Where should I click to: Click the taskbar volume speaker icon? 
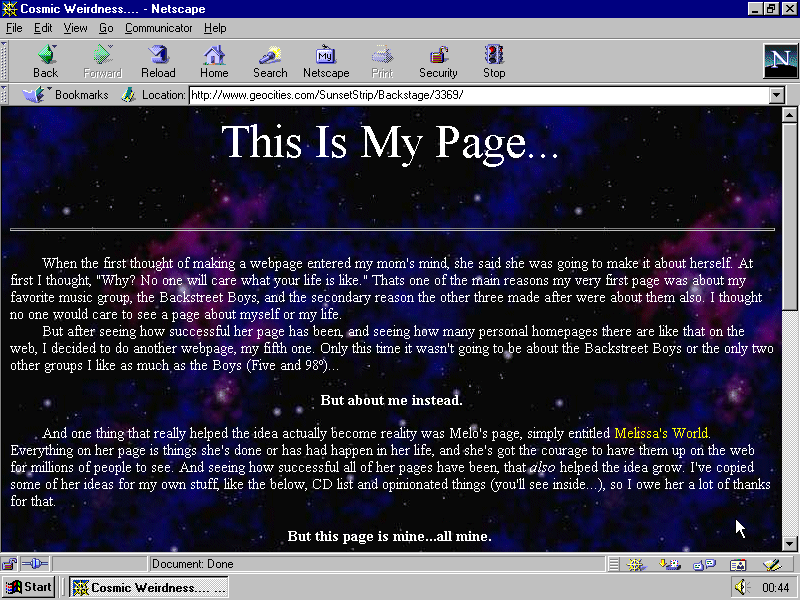(x=742, y=587)
